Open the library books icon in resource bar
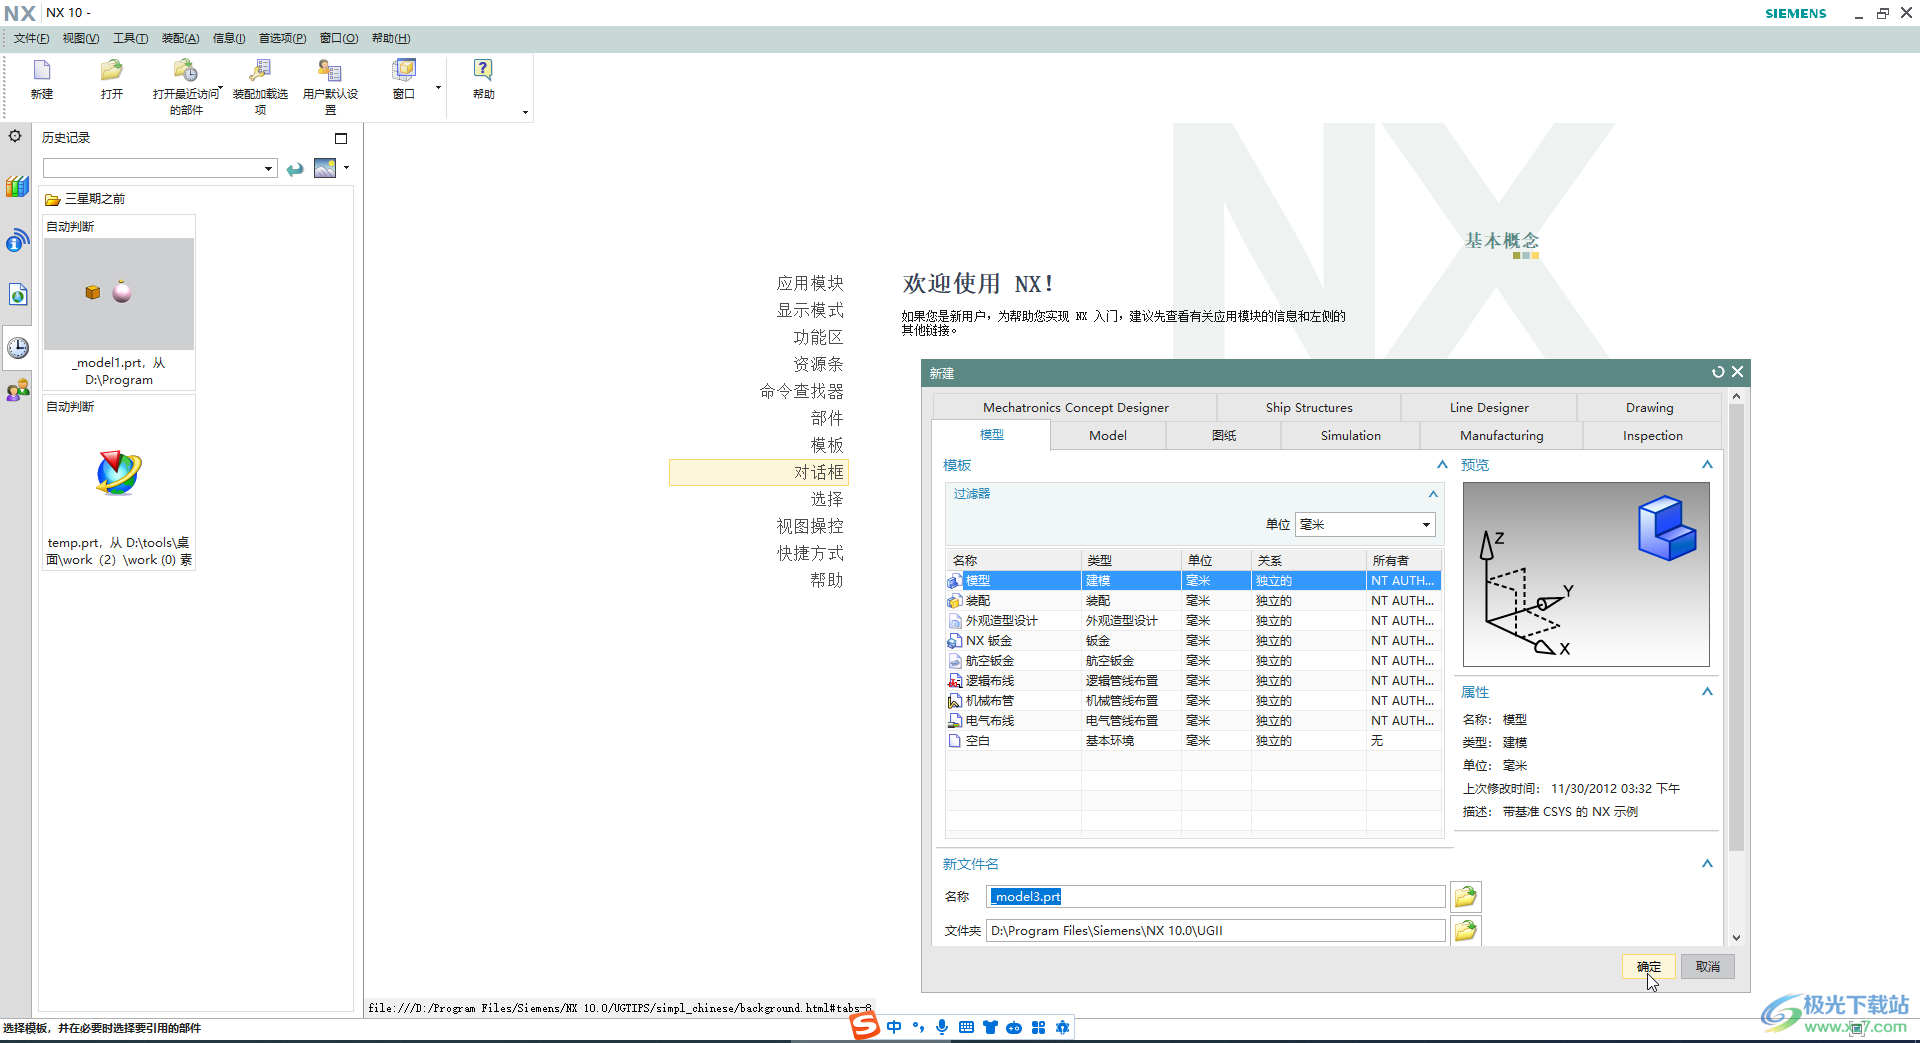 click(17, 186)
